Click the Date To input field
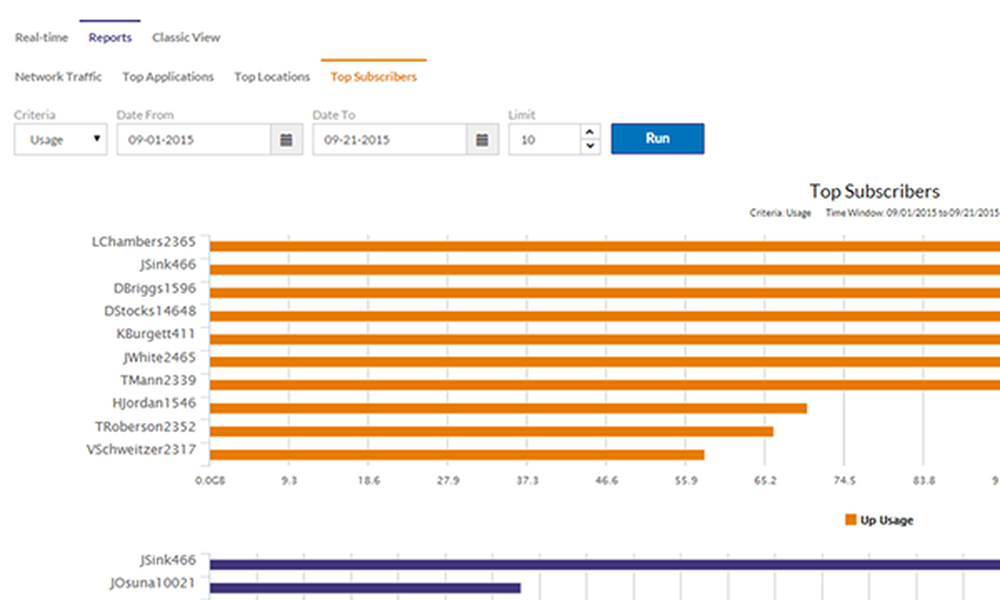The image size is (1000, 600). [x=390, y=139]
